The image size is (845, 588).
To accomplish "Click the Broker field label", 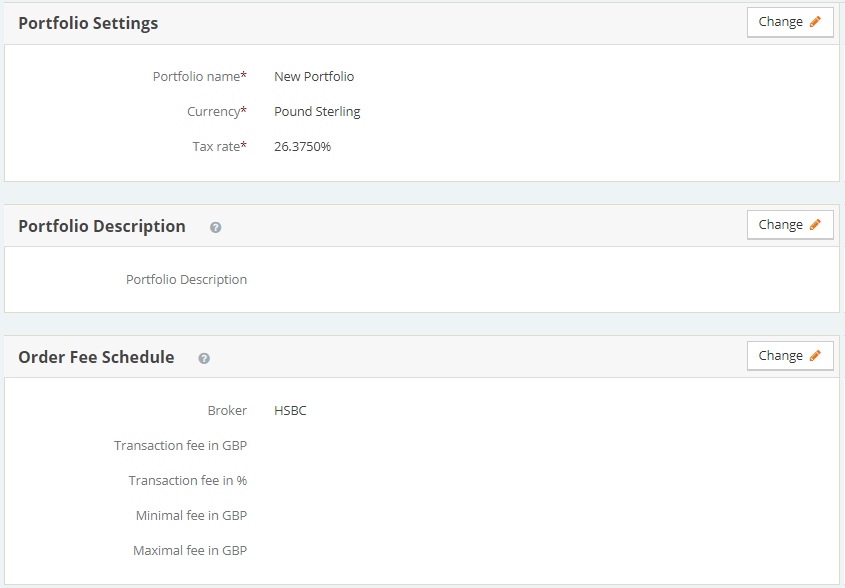I will (x=227, y=410).
